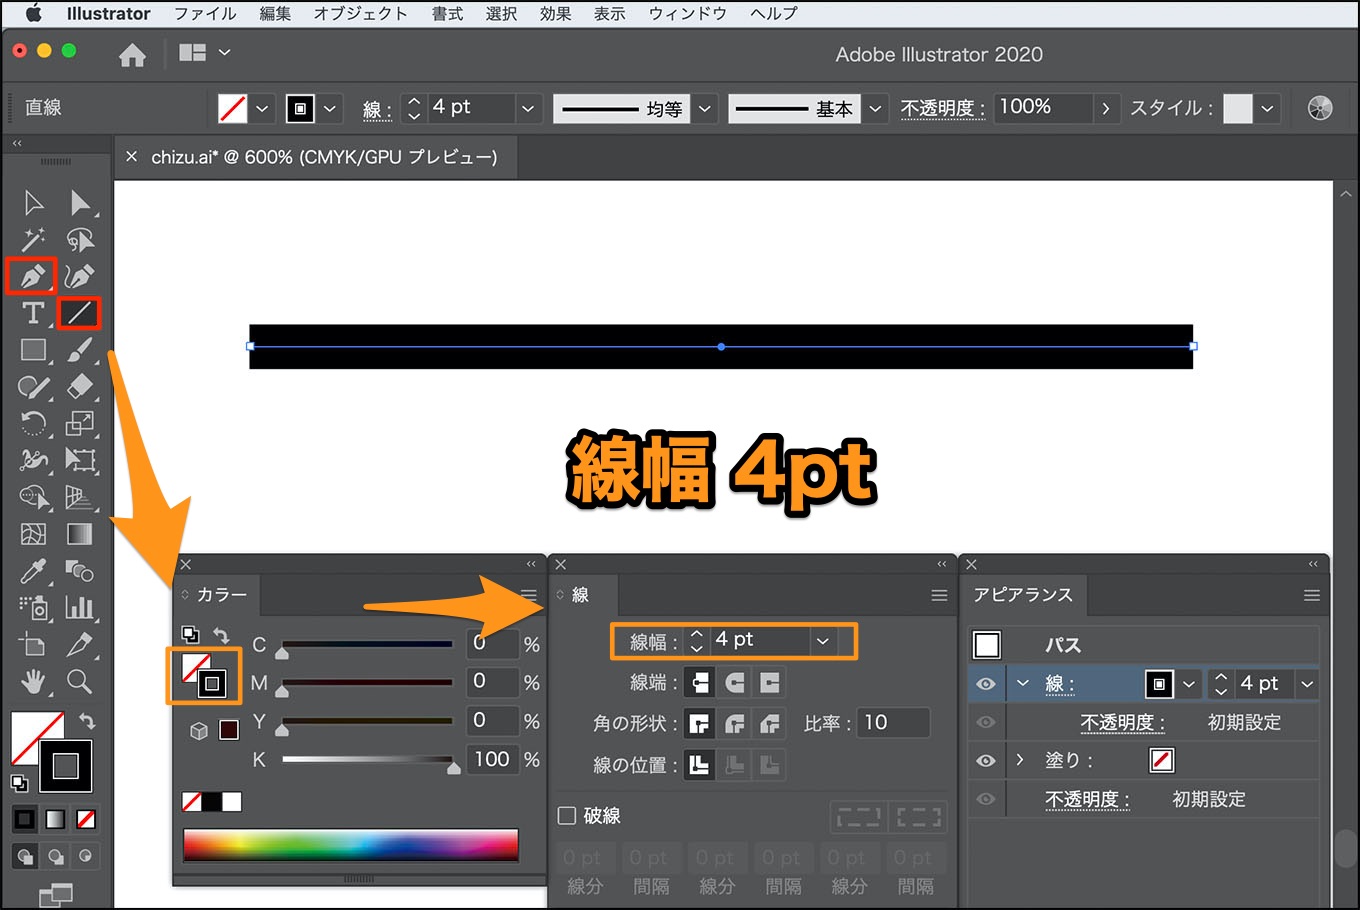Open ファイル menu
Viewport: 1360px width, 910px height.
(x=205, y=14)
